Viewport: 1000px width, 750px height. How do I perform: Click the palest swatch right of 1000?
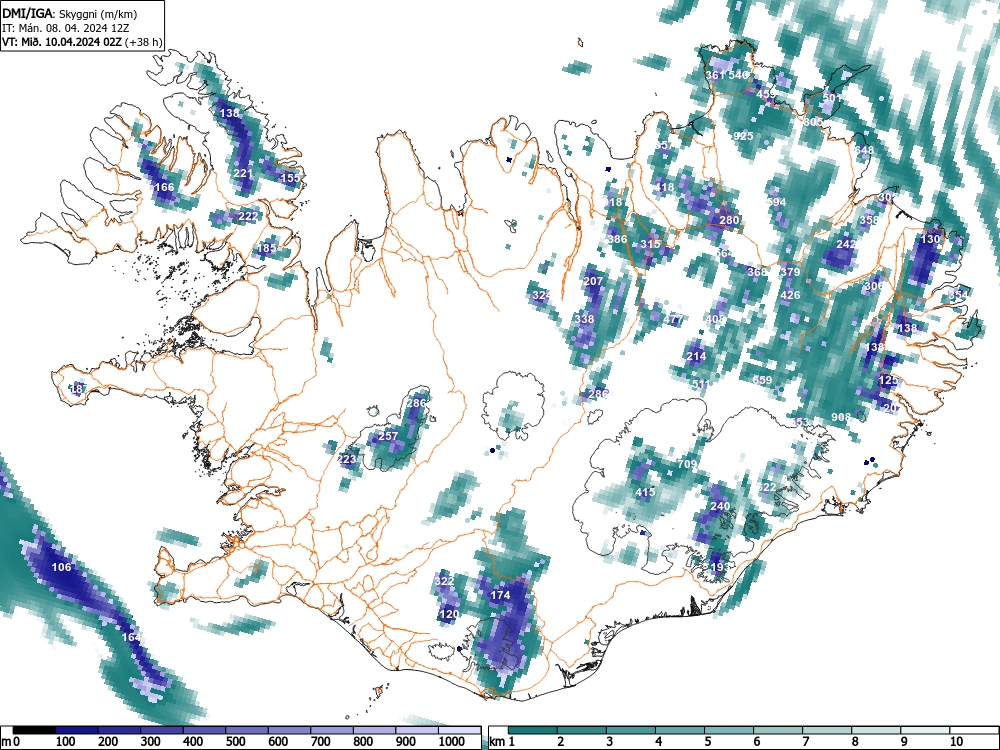coord(459,730)
